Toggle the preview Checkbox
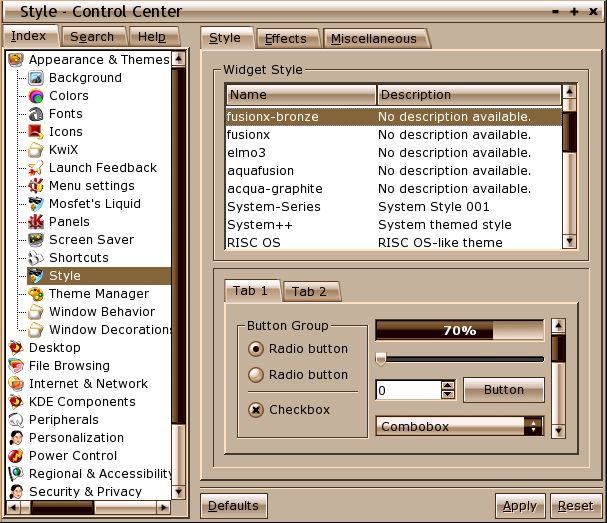The height and width of the screenshot is (523, 607). click(256, 410)
